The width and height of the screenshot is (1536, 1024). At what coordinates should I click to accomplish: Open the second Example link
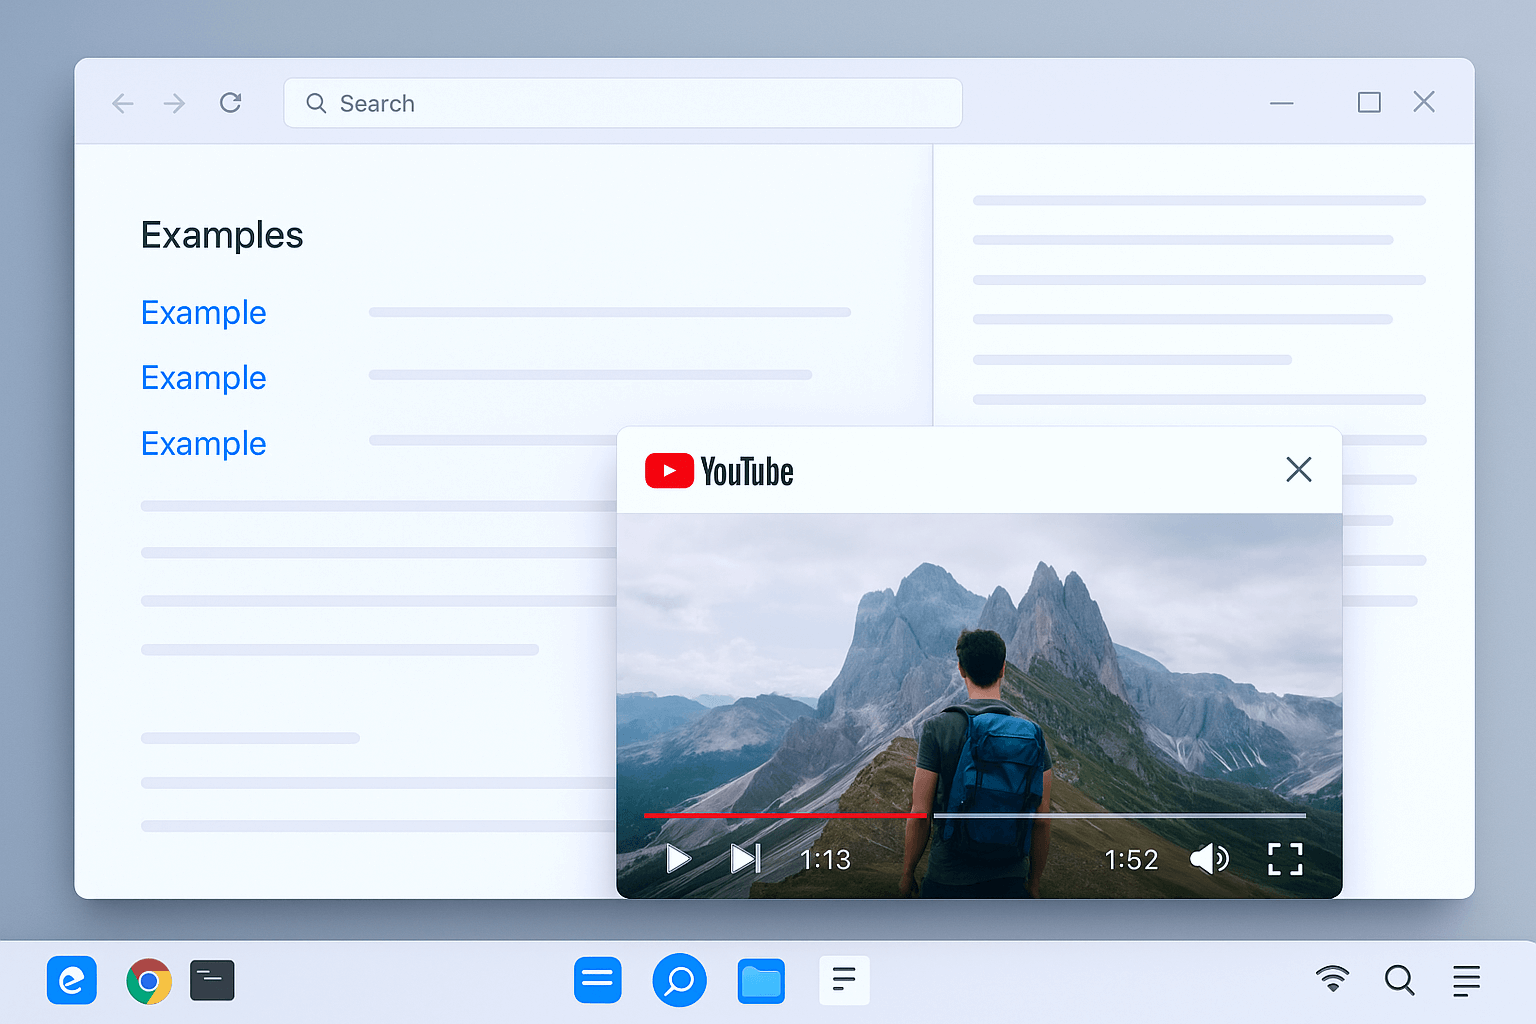coord(204,378)
